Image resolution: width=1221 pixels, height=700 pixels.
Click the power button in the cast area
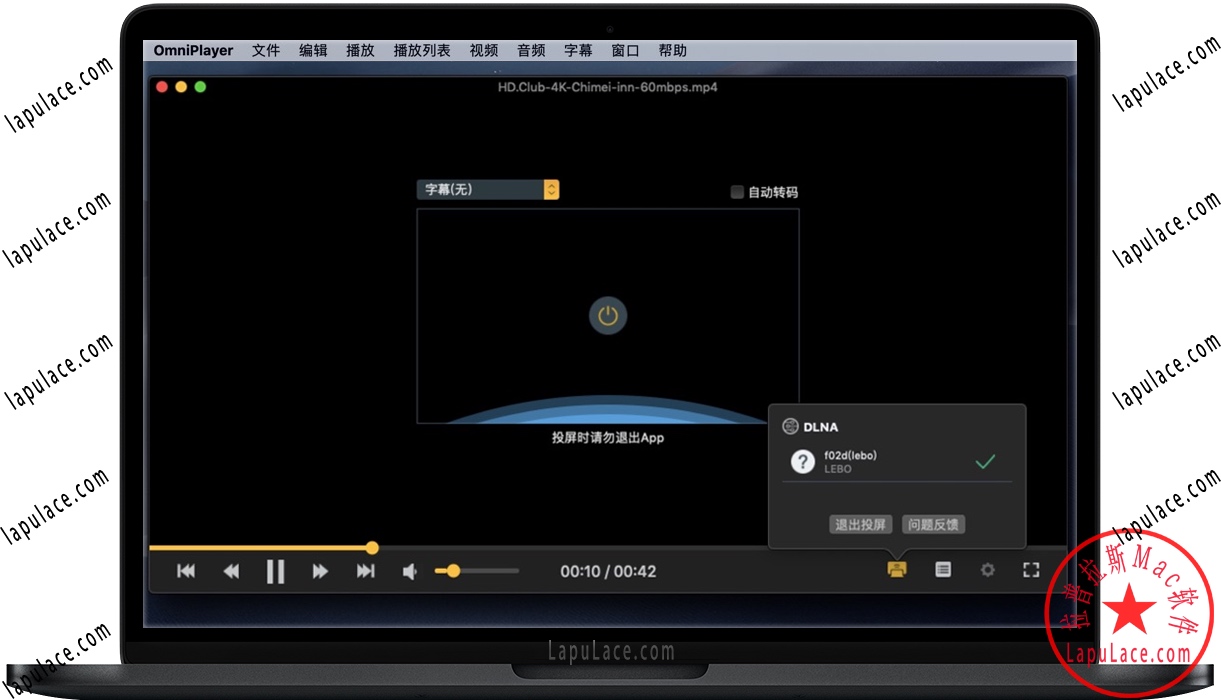[x=607, y=315]
